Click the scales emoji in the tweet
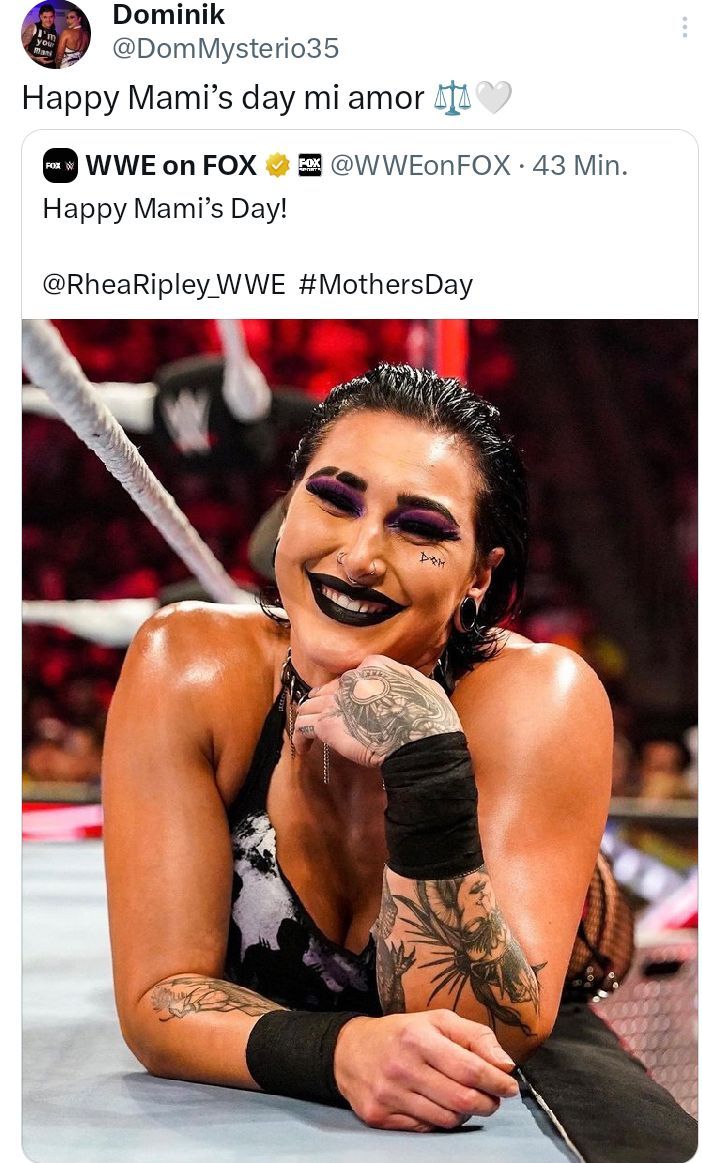Viewport: 702px width, 1163px height. 453,98
